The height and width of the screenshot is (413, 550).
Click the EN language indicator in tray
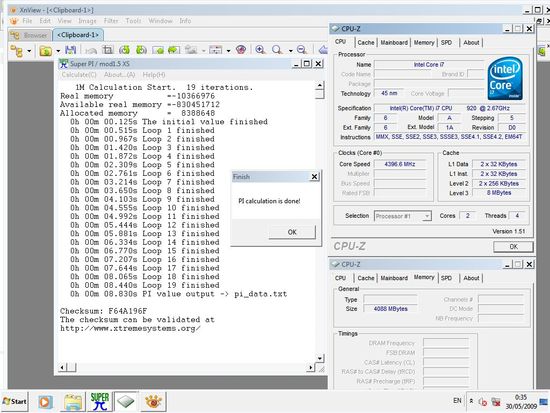click(x=457, y=400)
